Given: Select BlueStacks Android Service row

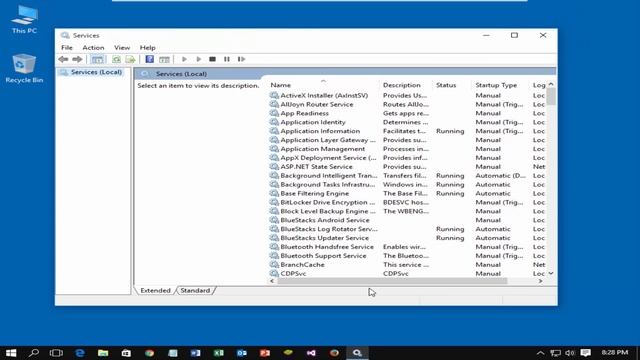Looking at the screenshot, I should coord(324,220).
